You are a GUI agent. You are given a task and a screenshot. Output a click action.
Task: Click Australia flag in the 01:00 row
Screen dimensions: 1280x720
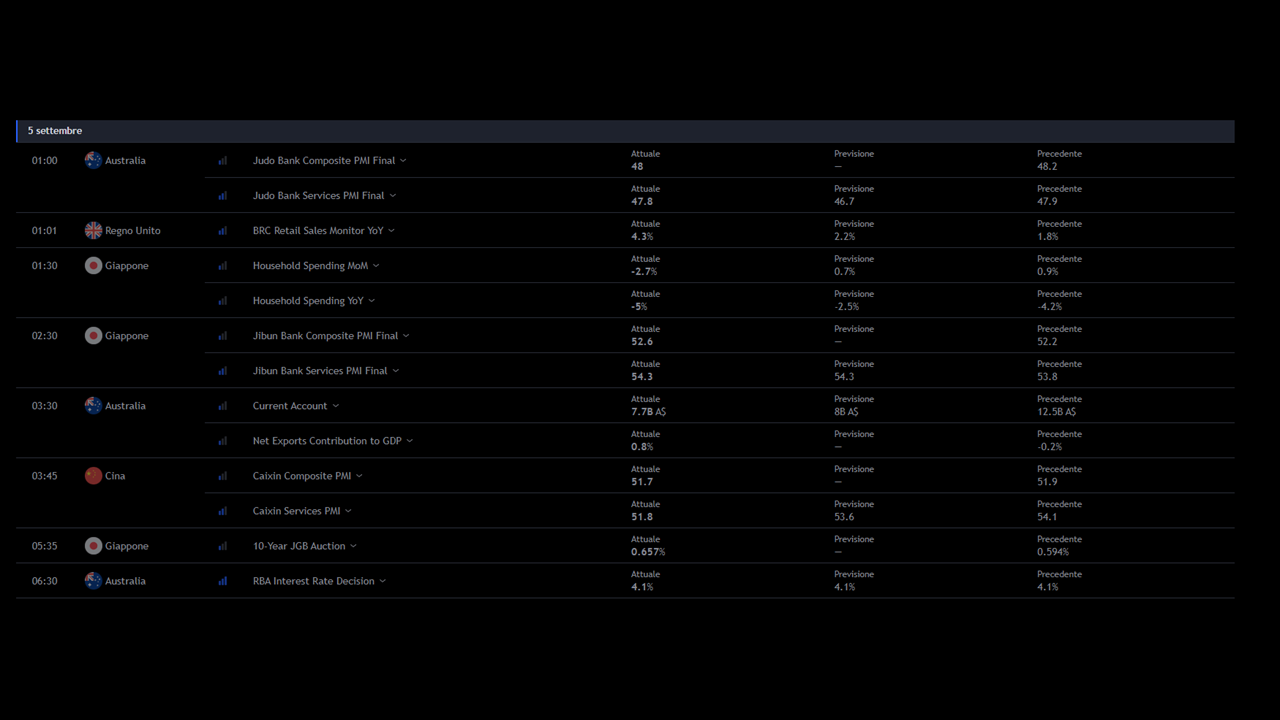coord(93,160)
